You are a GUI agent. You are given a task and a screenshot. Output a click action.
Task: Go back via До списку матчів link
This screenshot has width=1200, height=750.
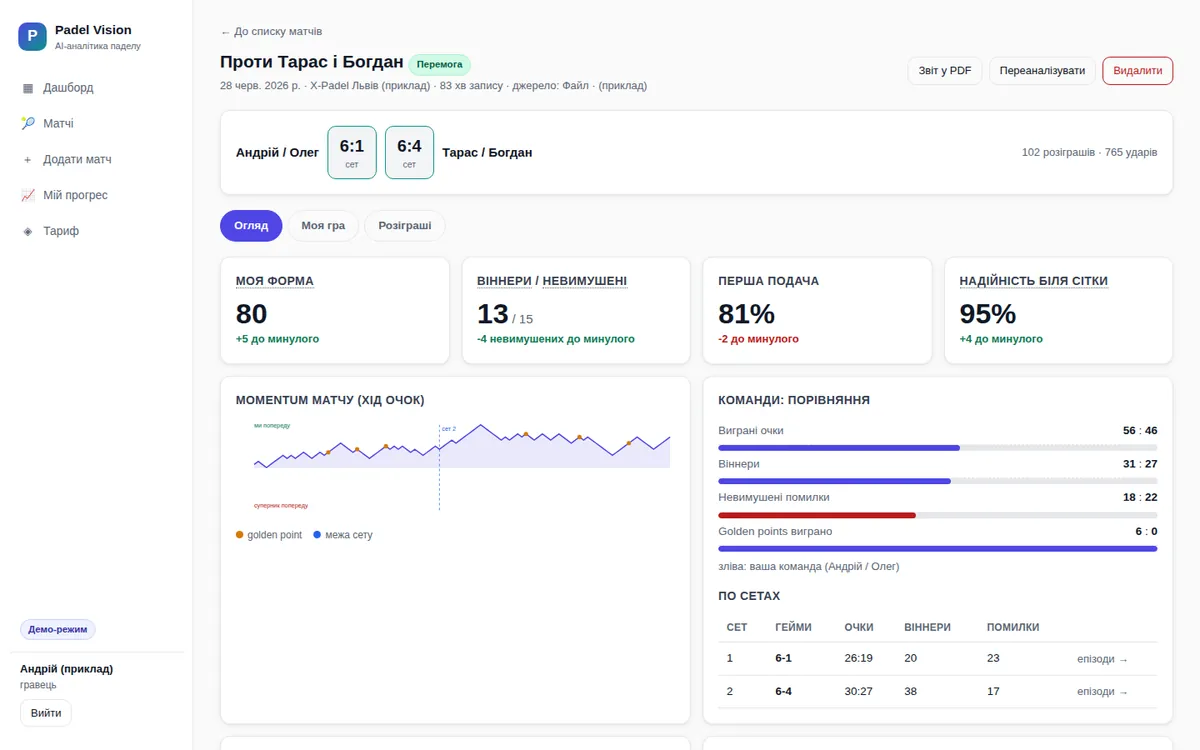coord(271,32)
